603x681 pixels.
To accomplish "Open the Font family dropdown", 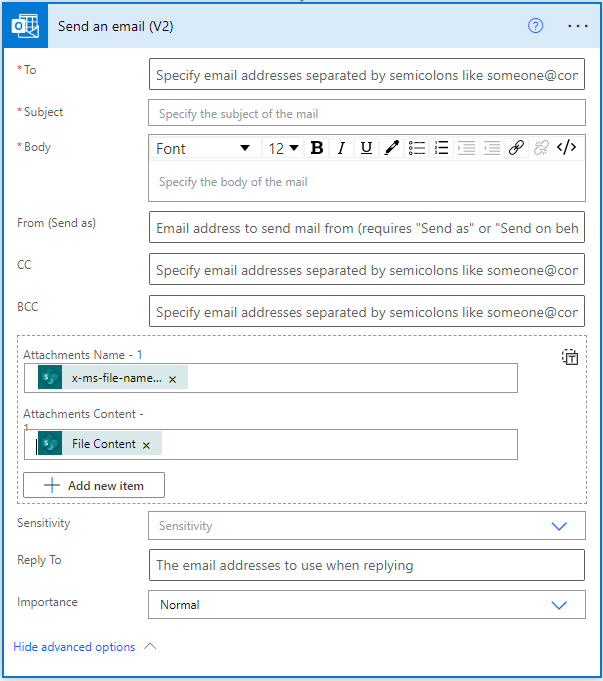I will pos(203,148).
